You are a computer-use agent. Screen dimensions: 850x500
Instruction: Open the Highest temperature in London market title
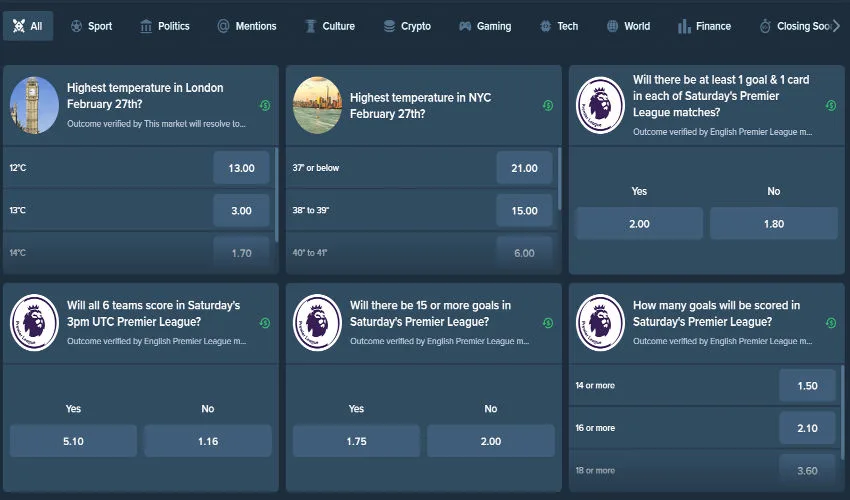click(145, 95)
